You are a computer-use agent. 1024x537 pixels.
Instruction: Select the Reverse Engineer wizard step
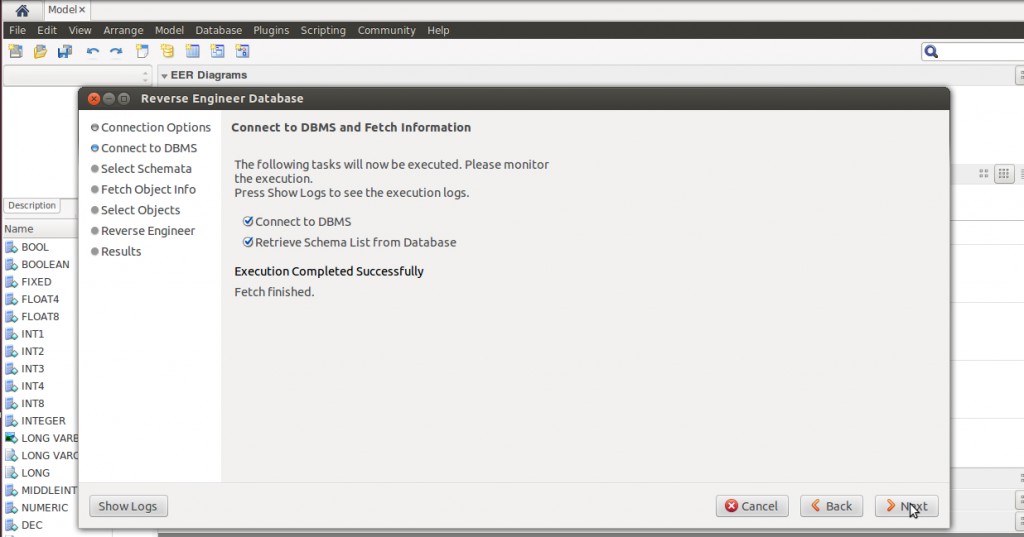coord(143,231)
